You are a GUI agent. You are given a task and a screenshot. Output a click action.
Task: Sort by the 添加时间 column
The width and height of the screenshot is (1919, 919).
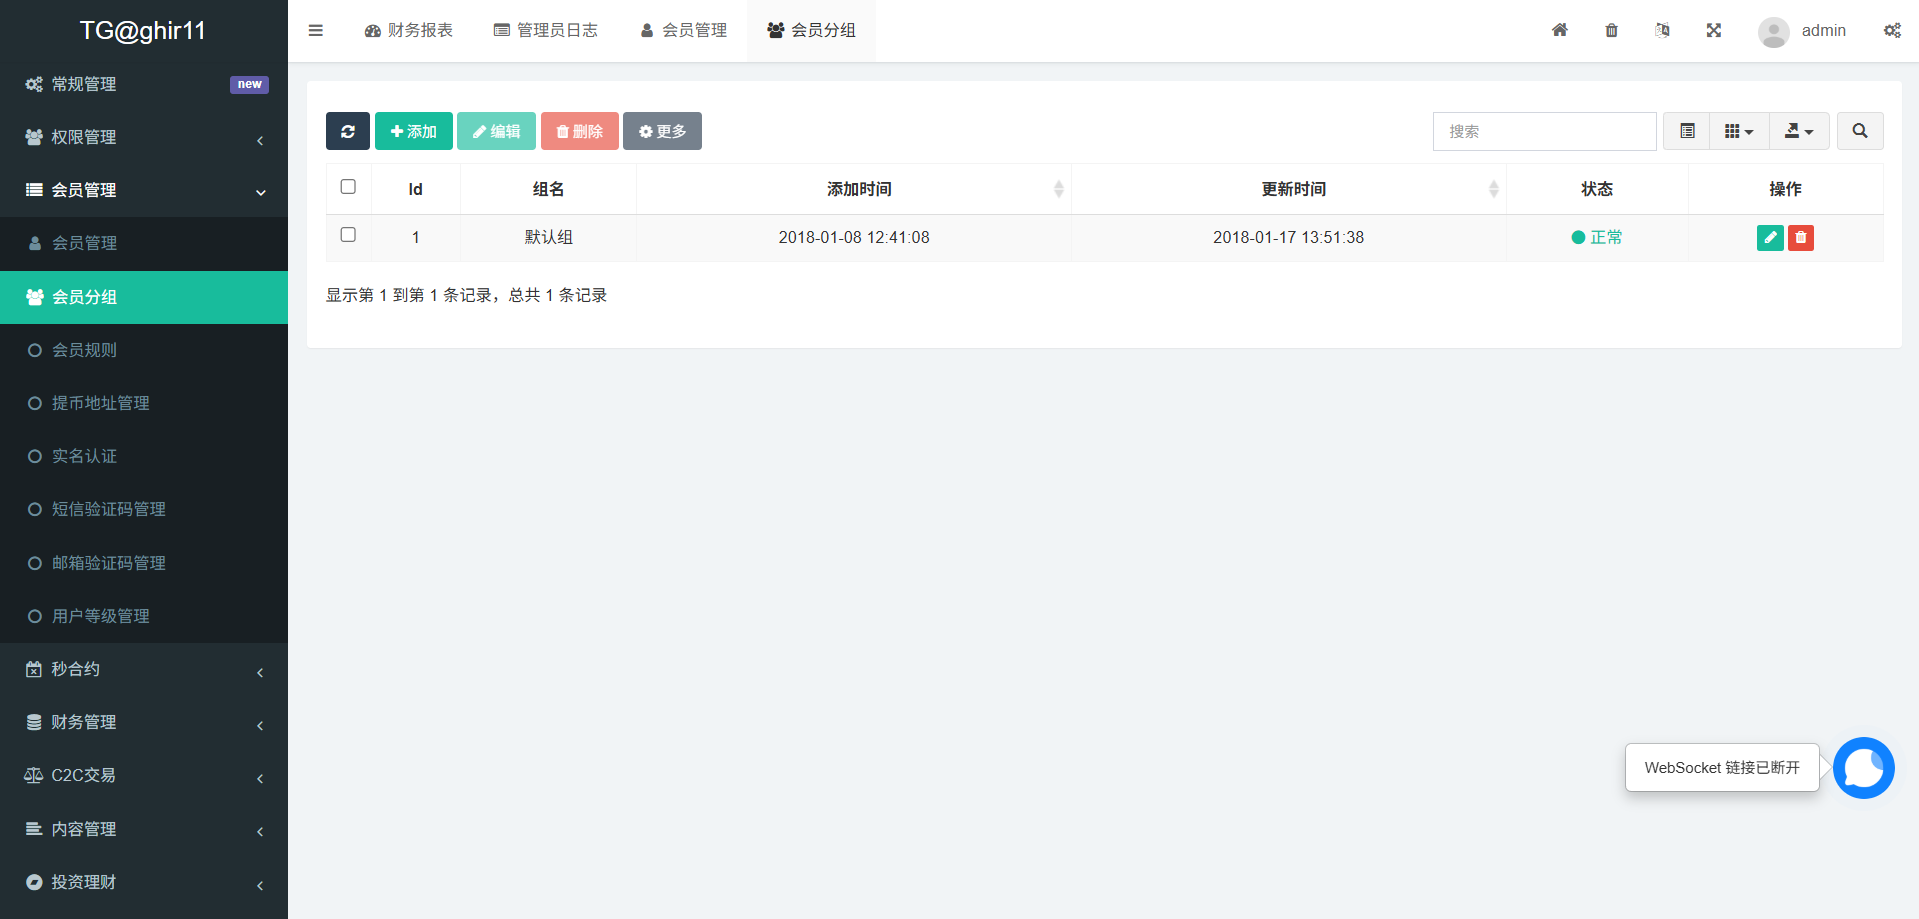(854, 189)
